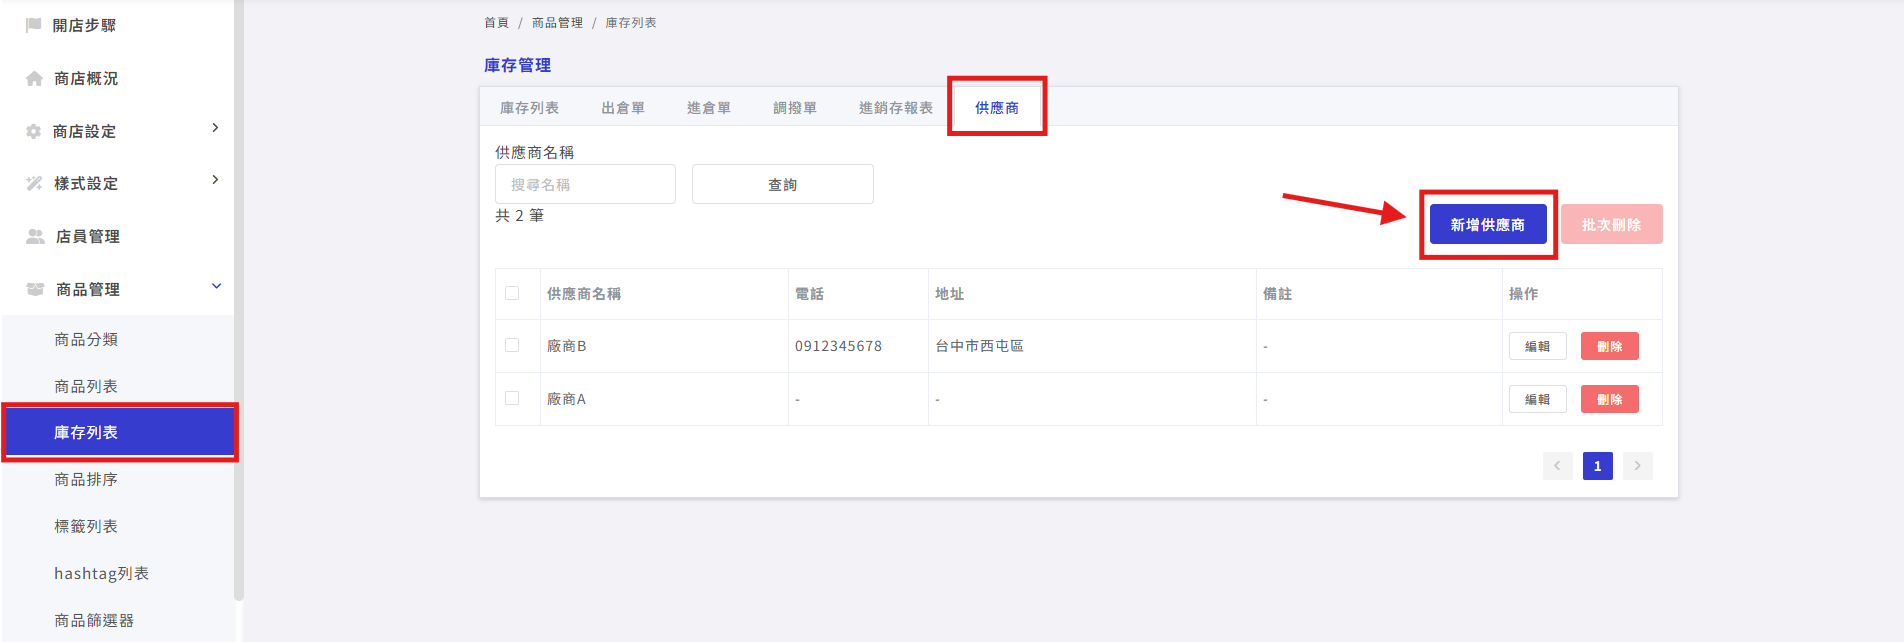
Task: Edit the 廠商A supplier row
Action: [x=1538, y=399]
